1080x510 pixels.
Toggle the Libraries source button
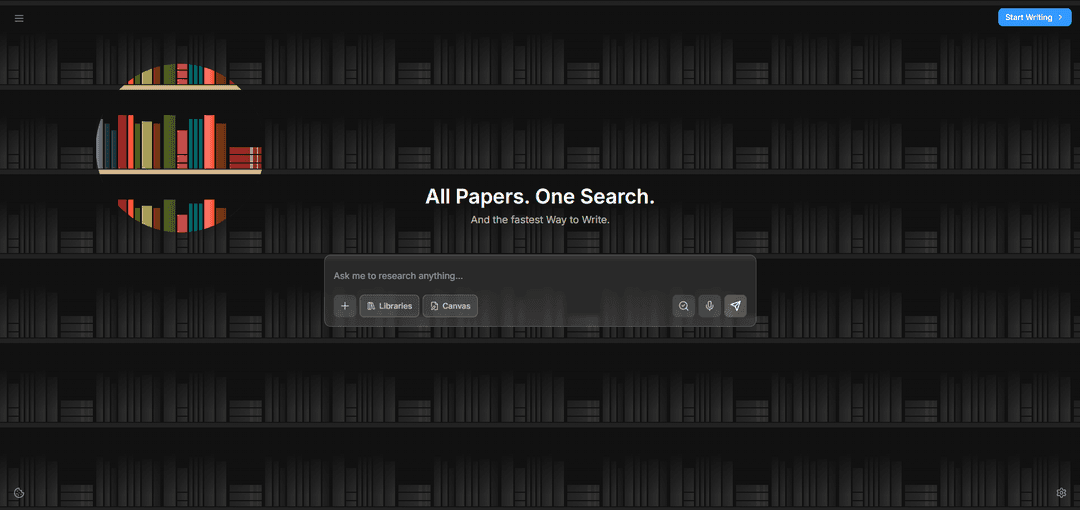pyautogui.click(x=390, y=306)
